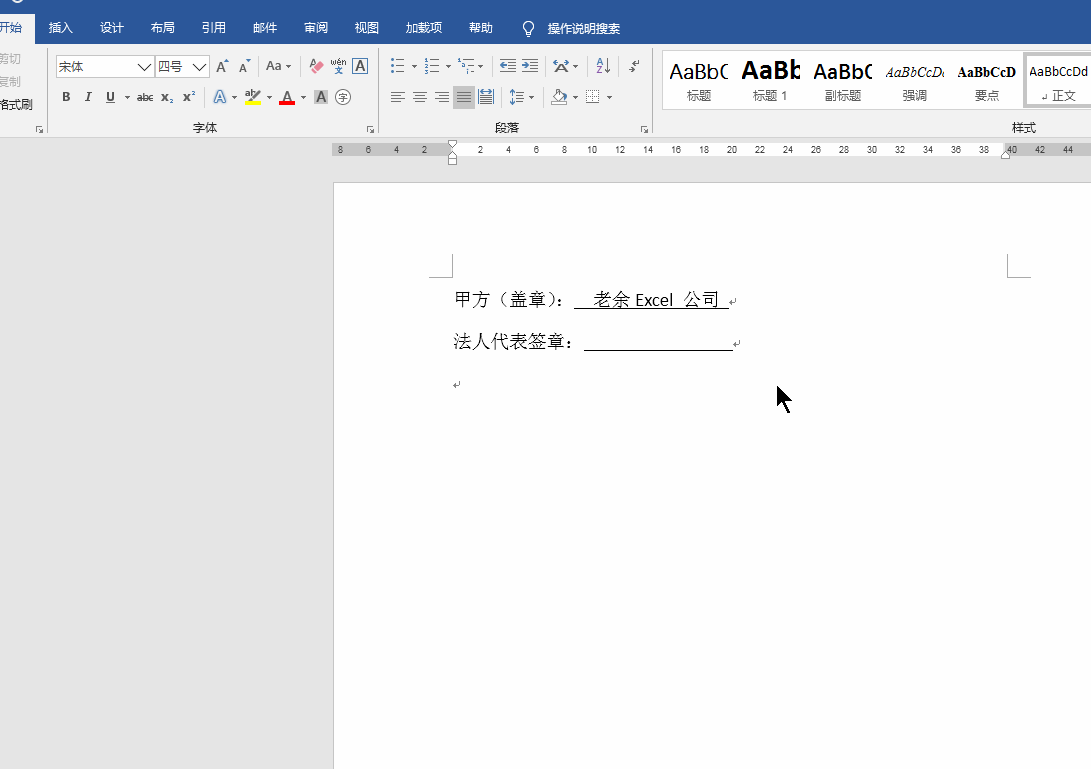Increase paragraph indent
The image size is (1091, 769).
click(x=530, y=66)
